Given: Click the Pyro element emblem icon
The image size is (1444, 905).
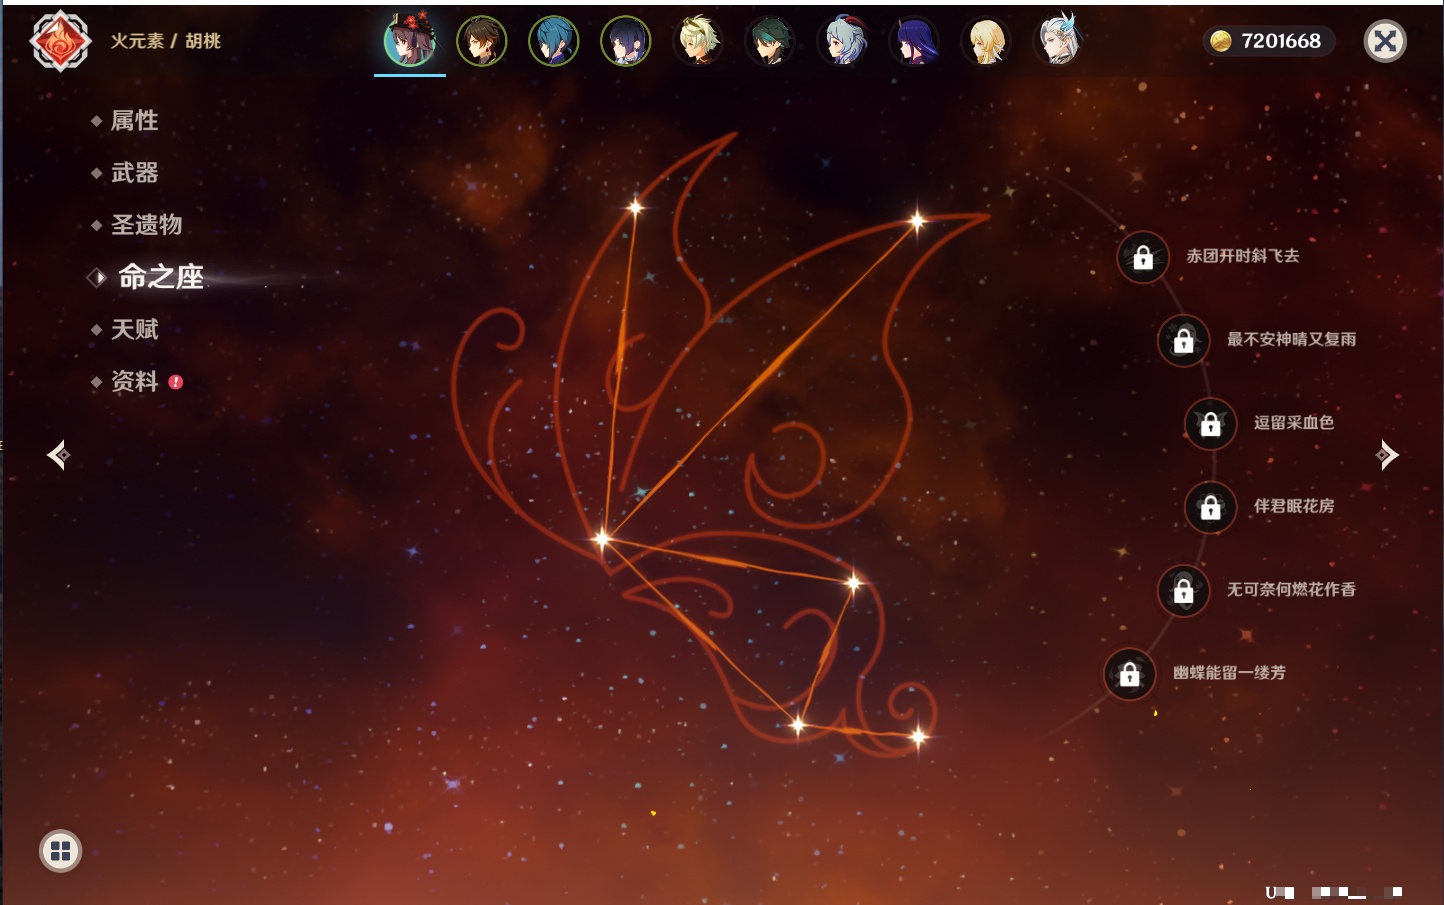Looking at the screenshot, I should (x=60, y=41).
